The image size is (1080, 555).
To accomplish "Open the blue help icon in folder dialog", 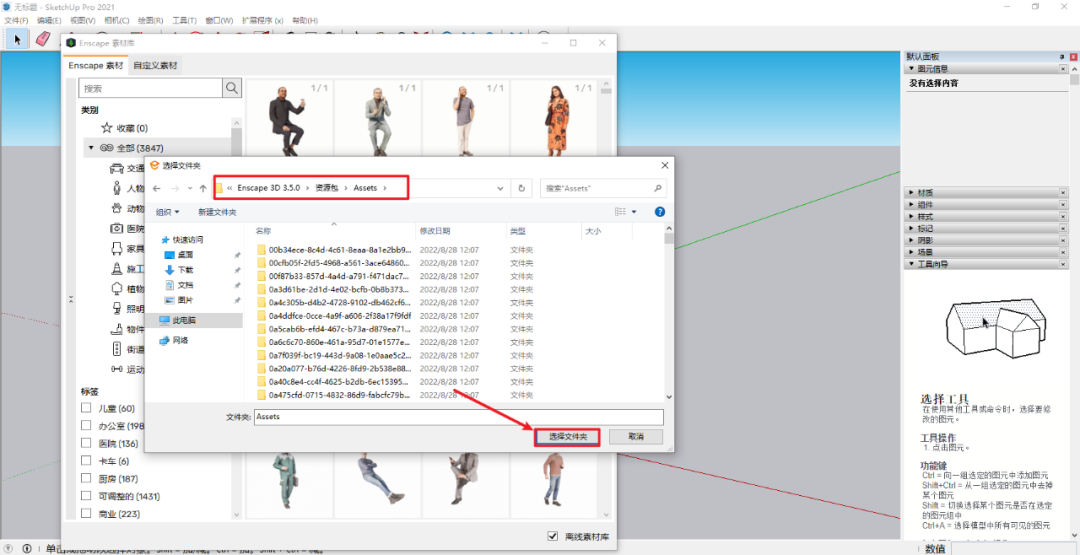I will point(659,212).
